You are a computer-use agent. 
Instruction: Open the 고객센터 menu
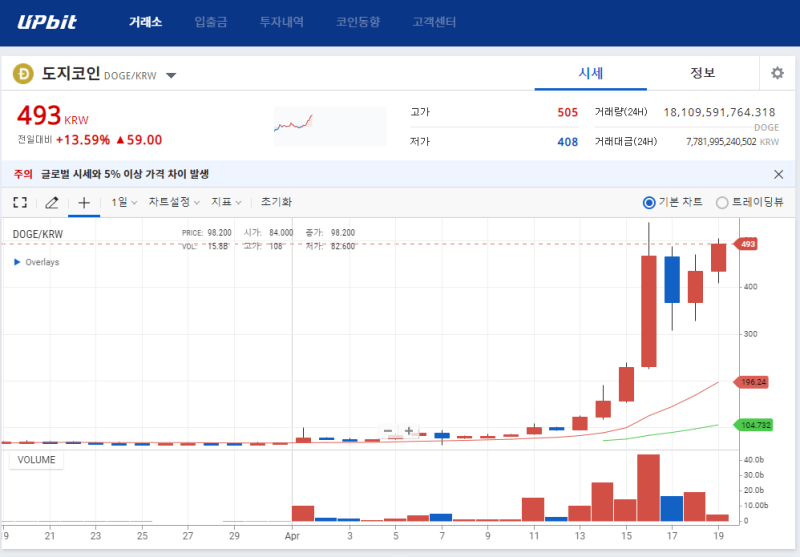pyautogui.click(x=434, y=22)
